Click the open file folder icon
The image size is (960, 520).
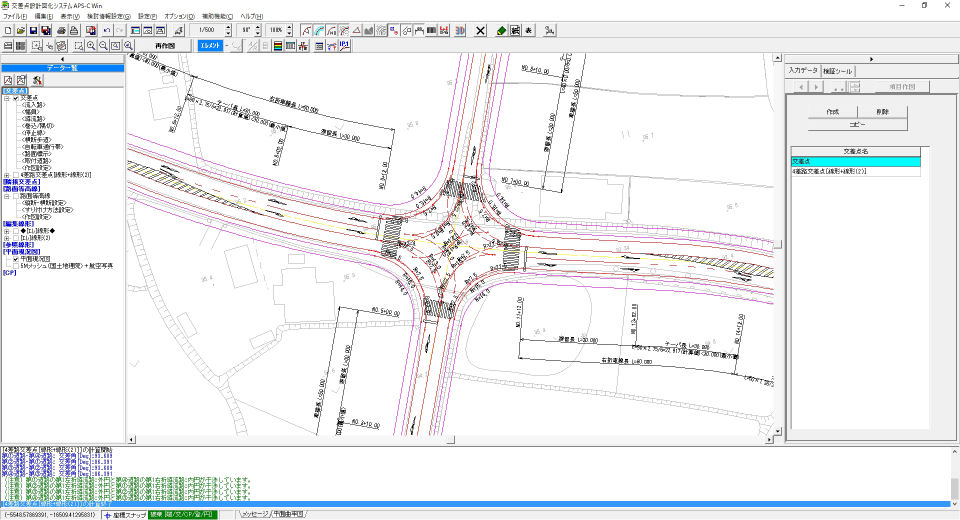click(x=21, y=30)
